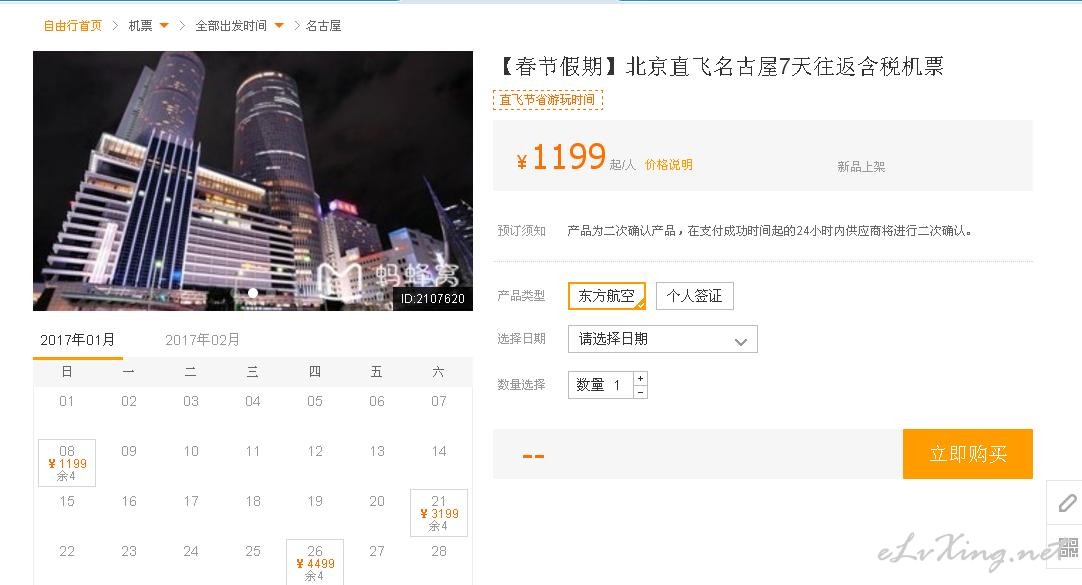Image resolution: width=1082 pixels, height=585 pixels.
Task: Open the 自由行首页 breadcrumb link
Action: pos(72,26)
